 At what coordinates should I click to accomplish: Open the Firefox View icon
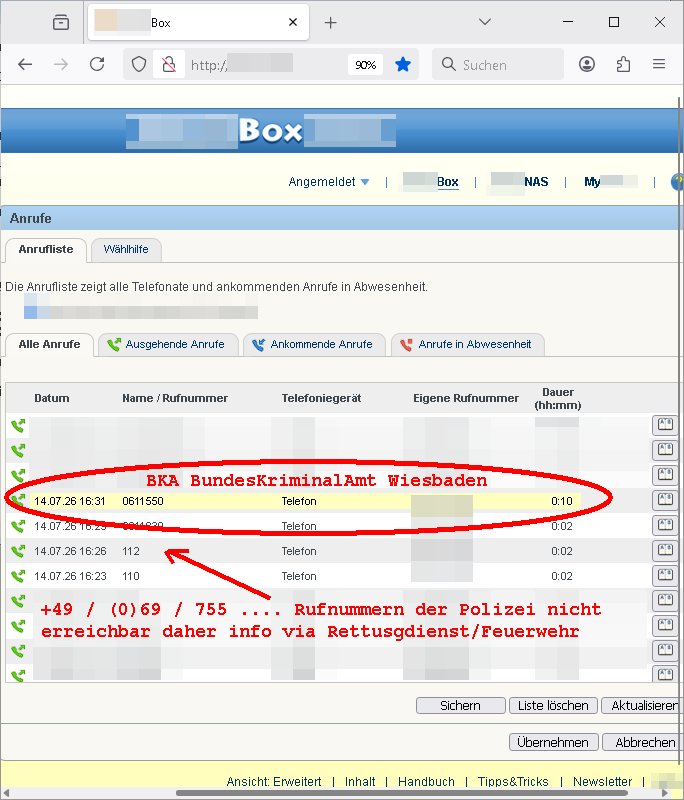pos(61,22)
